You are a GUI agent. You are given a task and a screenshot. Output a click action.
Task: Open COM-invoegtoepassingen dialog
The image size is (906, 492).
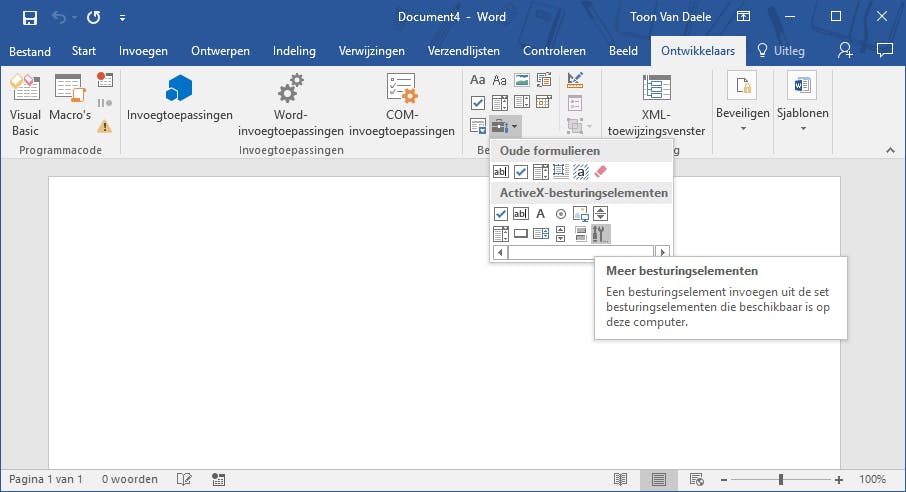click(x=402, y=105)
